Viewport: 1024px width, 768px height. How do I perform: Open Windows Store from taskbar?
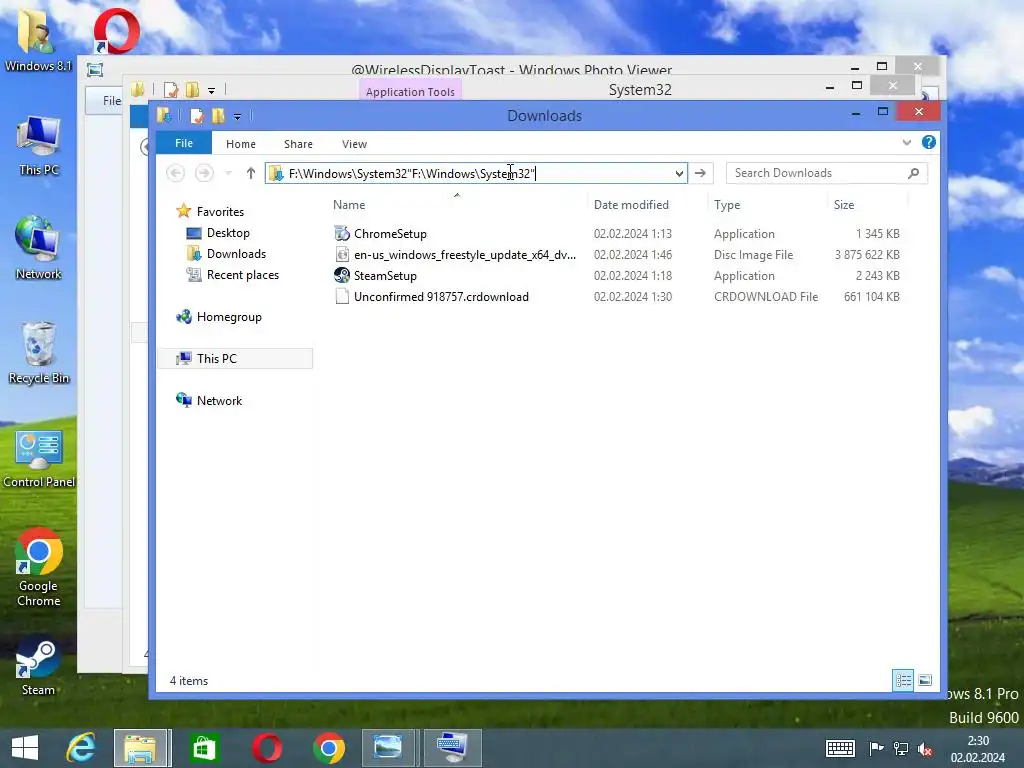(x=204, y=748)
